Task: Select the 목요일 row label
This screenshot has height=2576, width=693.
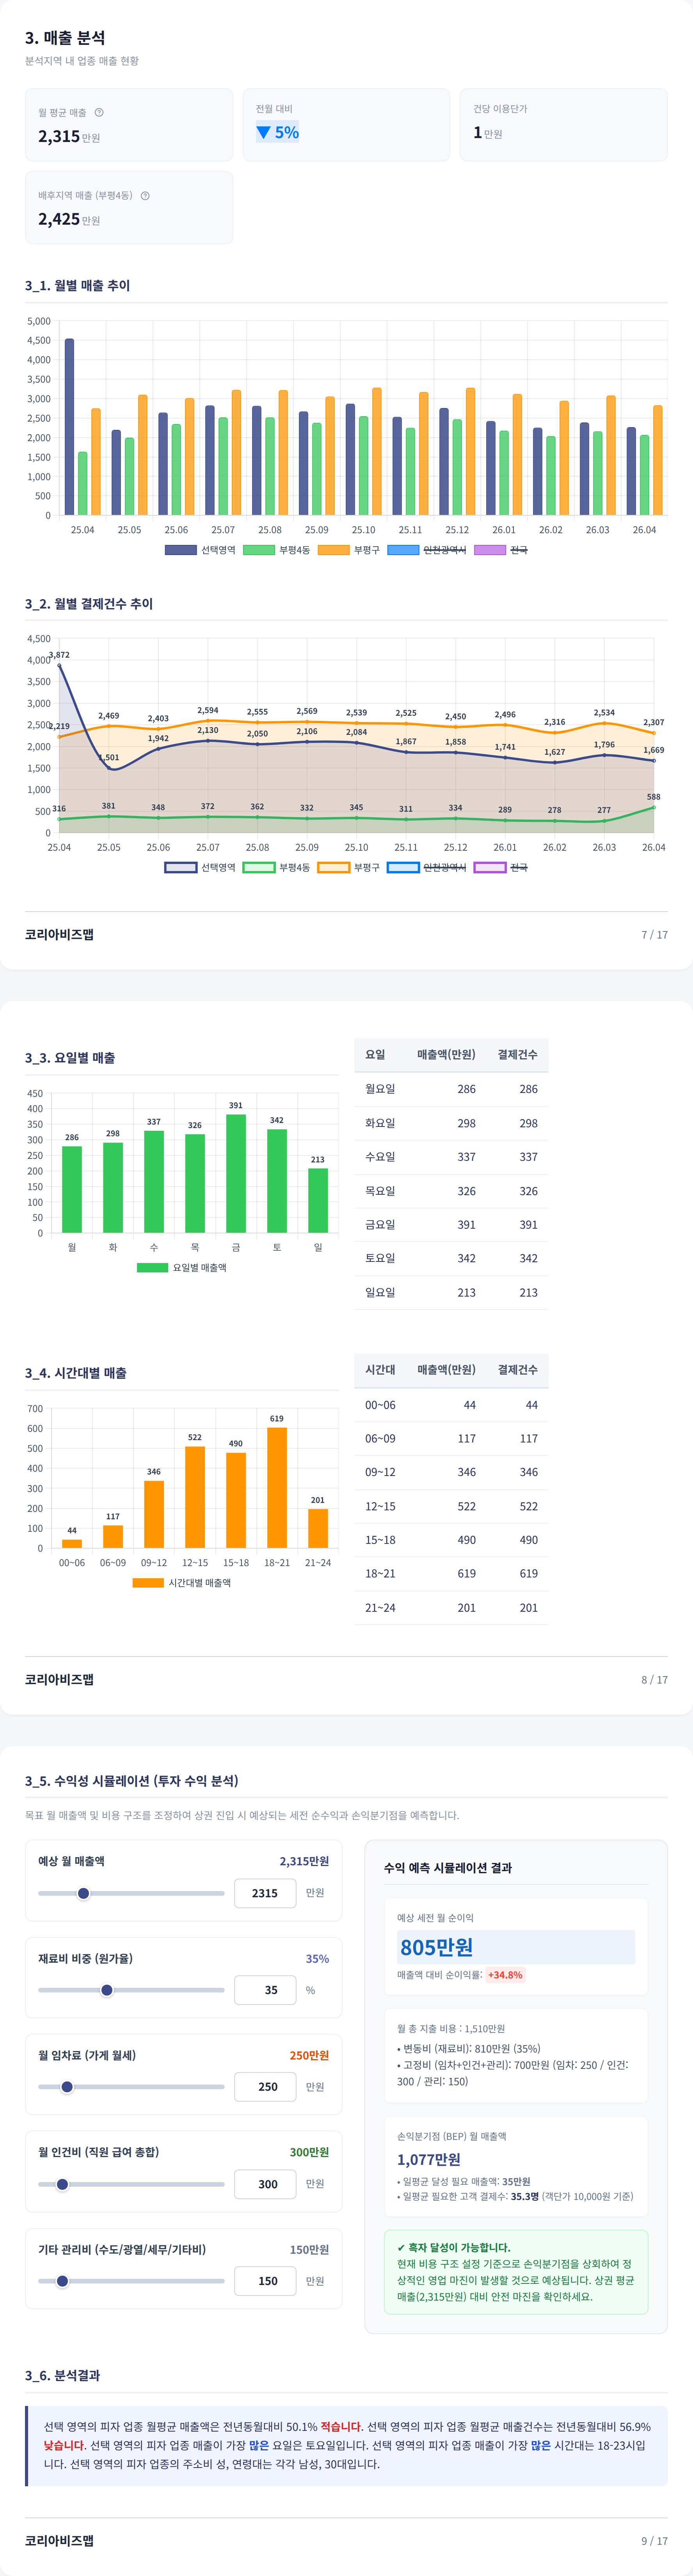Action: pyautogui.click(x=380, y=1191)
